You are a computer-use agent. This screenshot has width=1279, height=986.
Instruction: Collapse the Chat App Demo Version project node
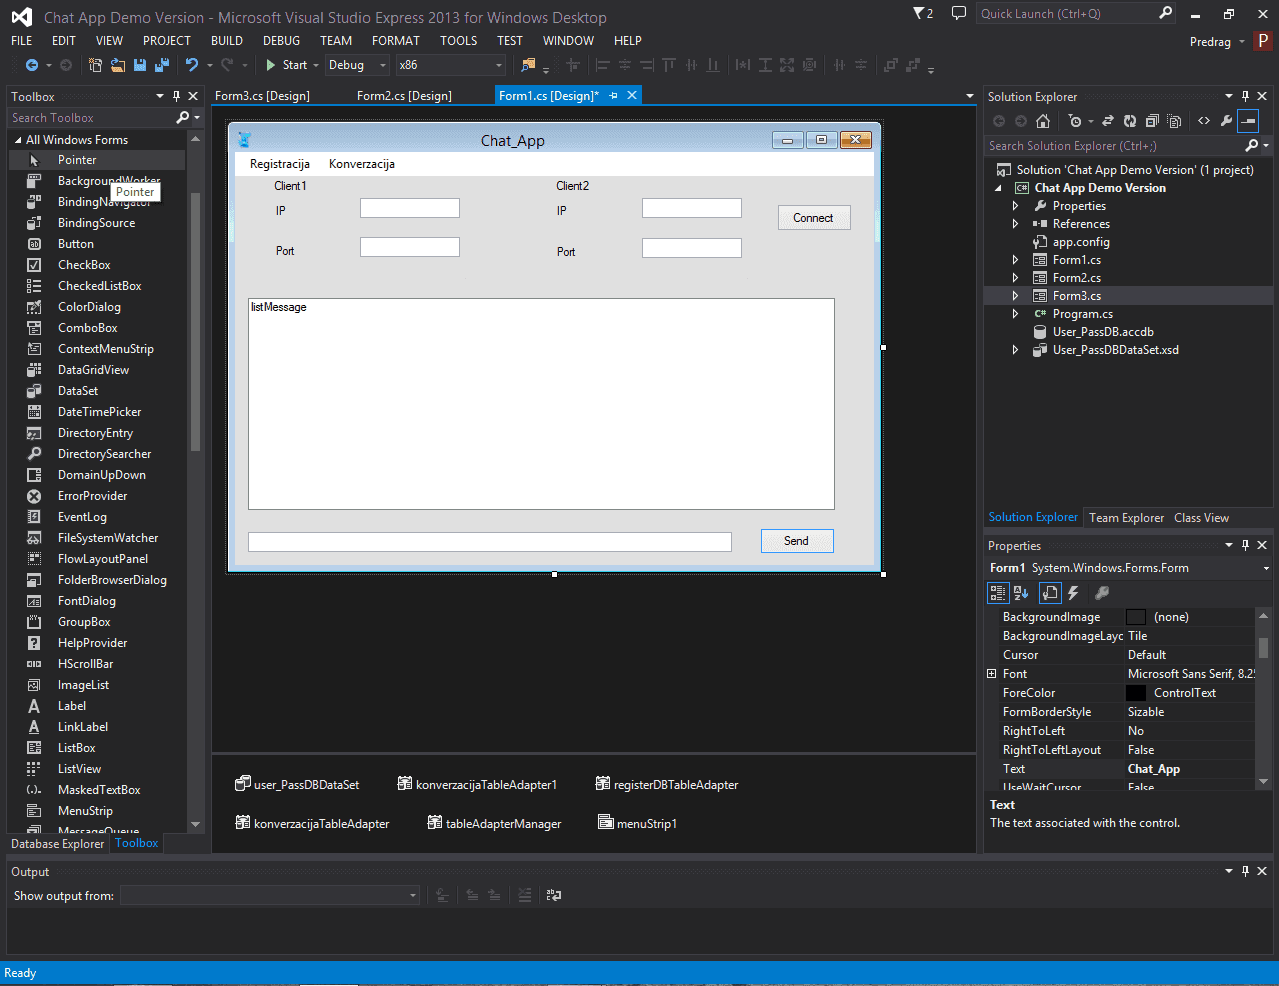coord(998,188)
